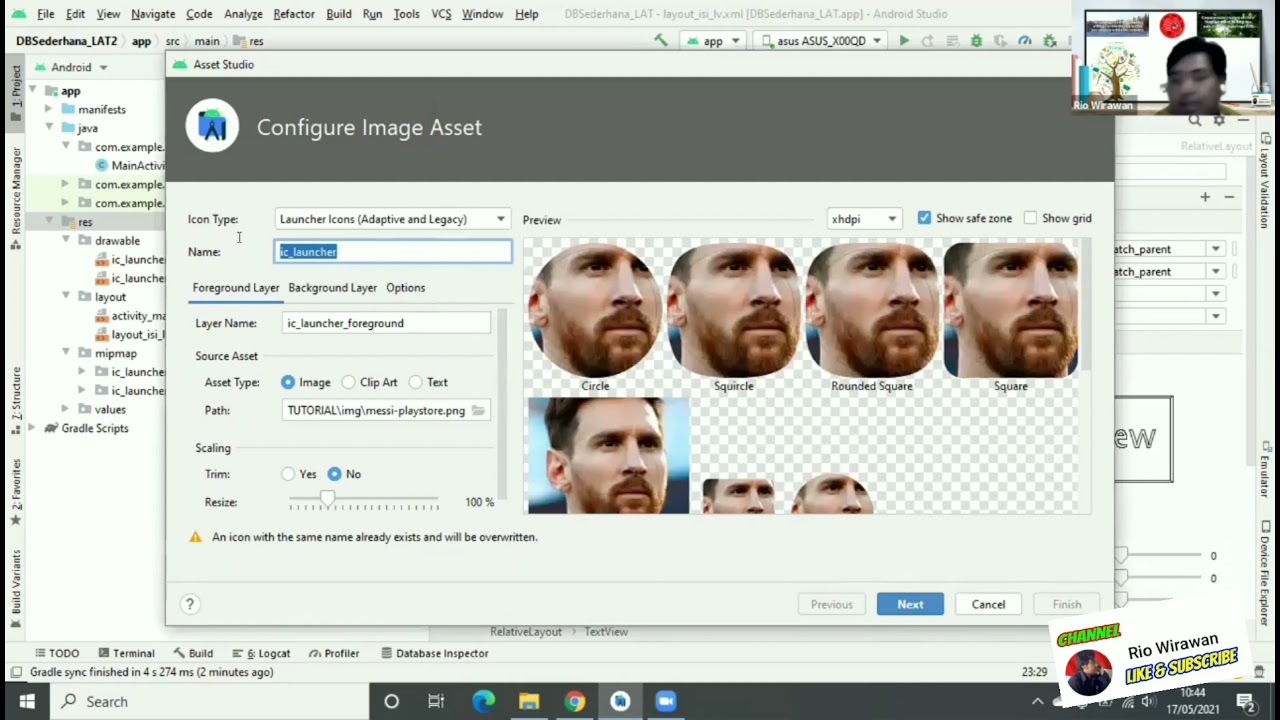This screenshot has height=720, width=1280.
Task: Click the Zoom app taskbar icon
Action: [665, 701]
